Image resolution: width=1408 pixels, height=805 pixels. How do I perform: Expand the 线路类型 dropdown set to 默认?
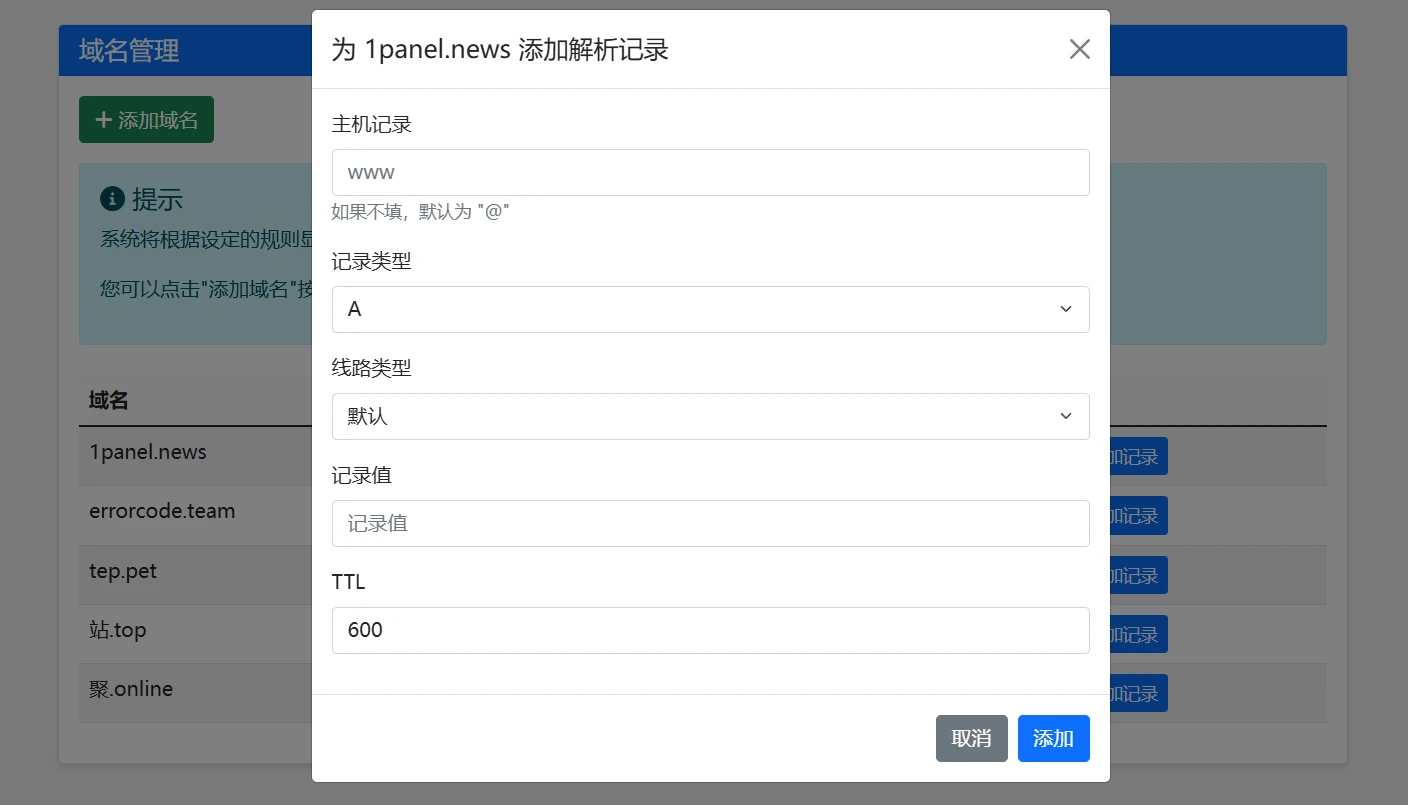(710, 416)
